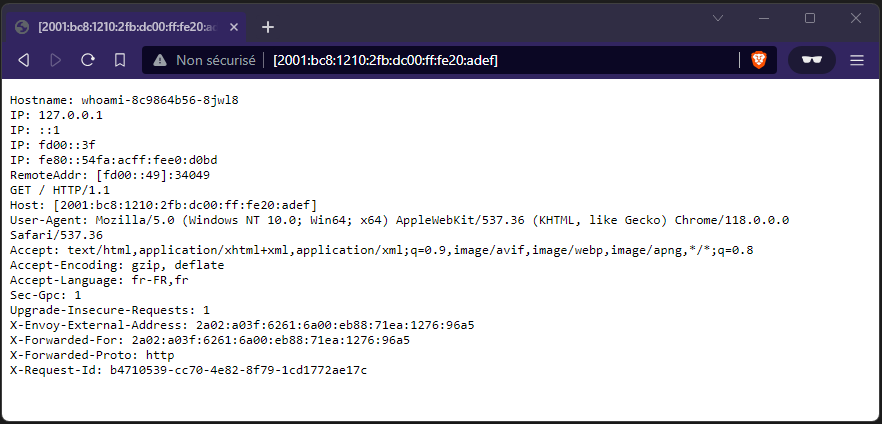This screenshot has height=424, width=882.
Task: Go back to the previous page
Action: (24, 61)
